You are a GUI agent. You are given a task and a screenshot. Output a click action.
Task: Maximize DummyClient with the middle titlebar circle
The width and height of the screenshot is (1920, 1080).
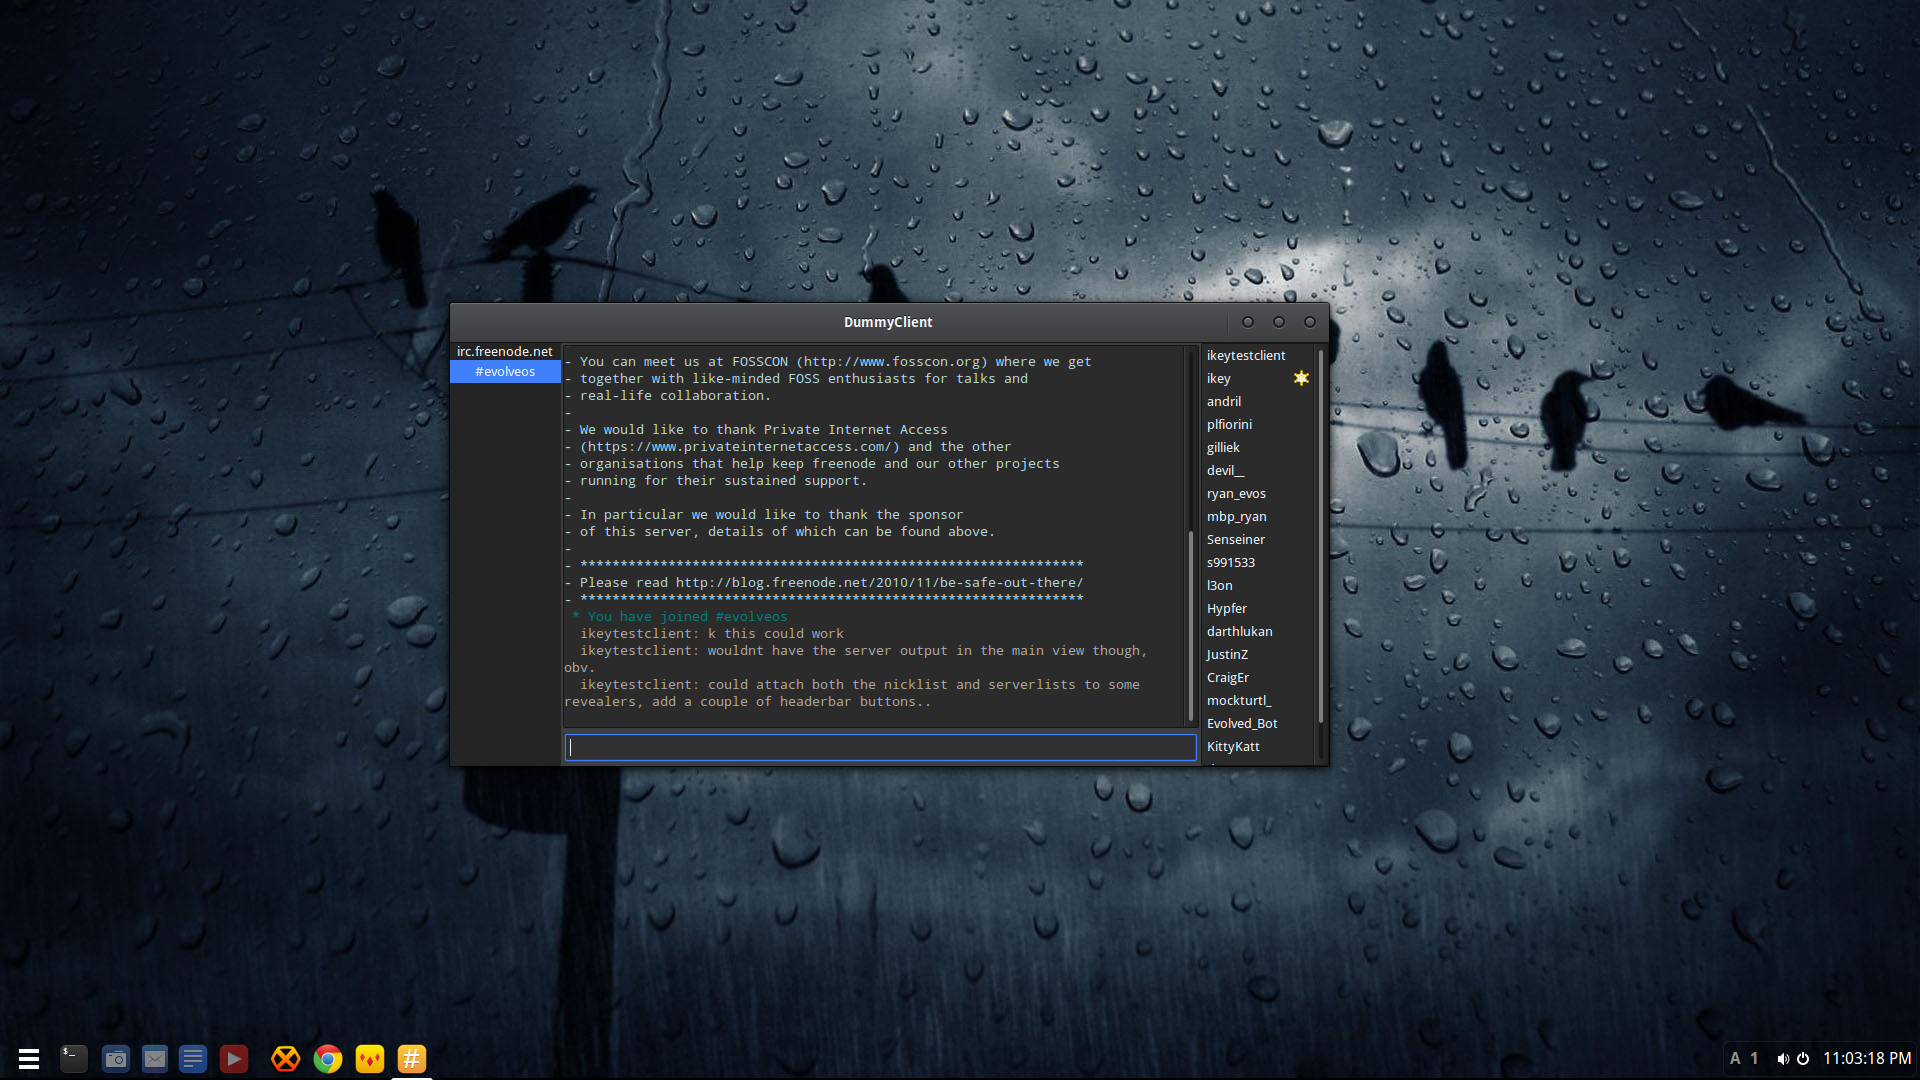[1279, 322]
